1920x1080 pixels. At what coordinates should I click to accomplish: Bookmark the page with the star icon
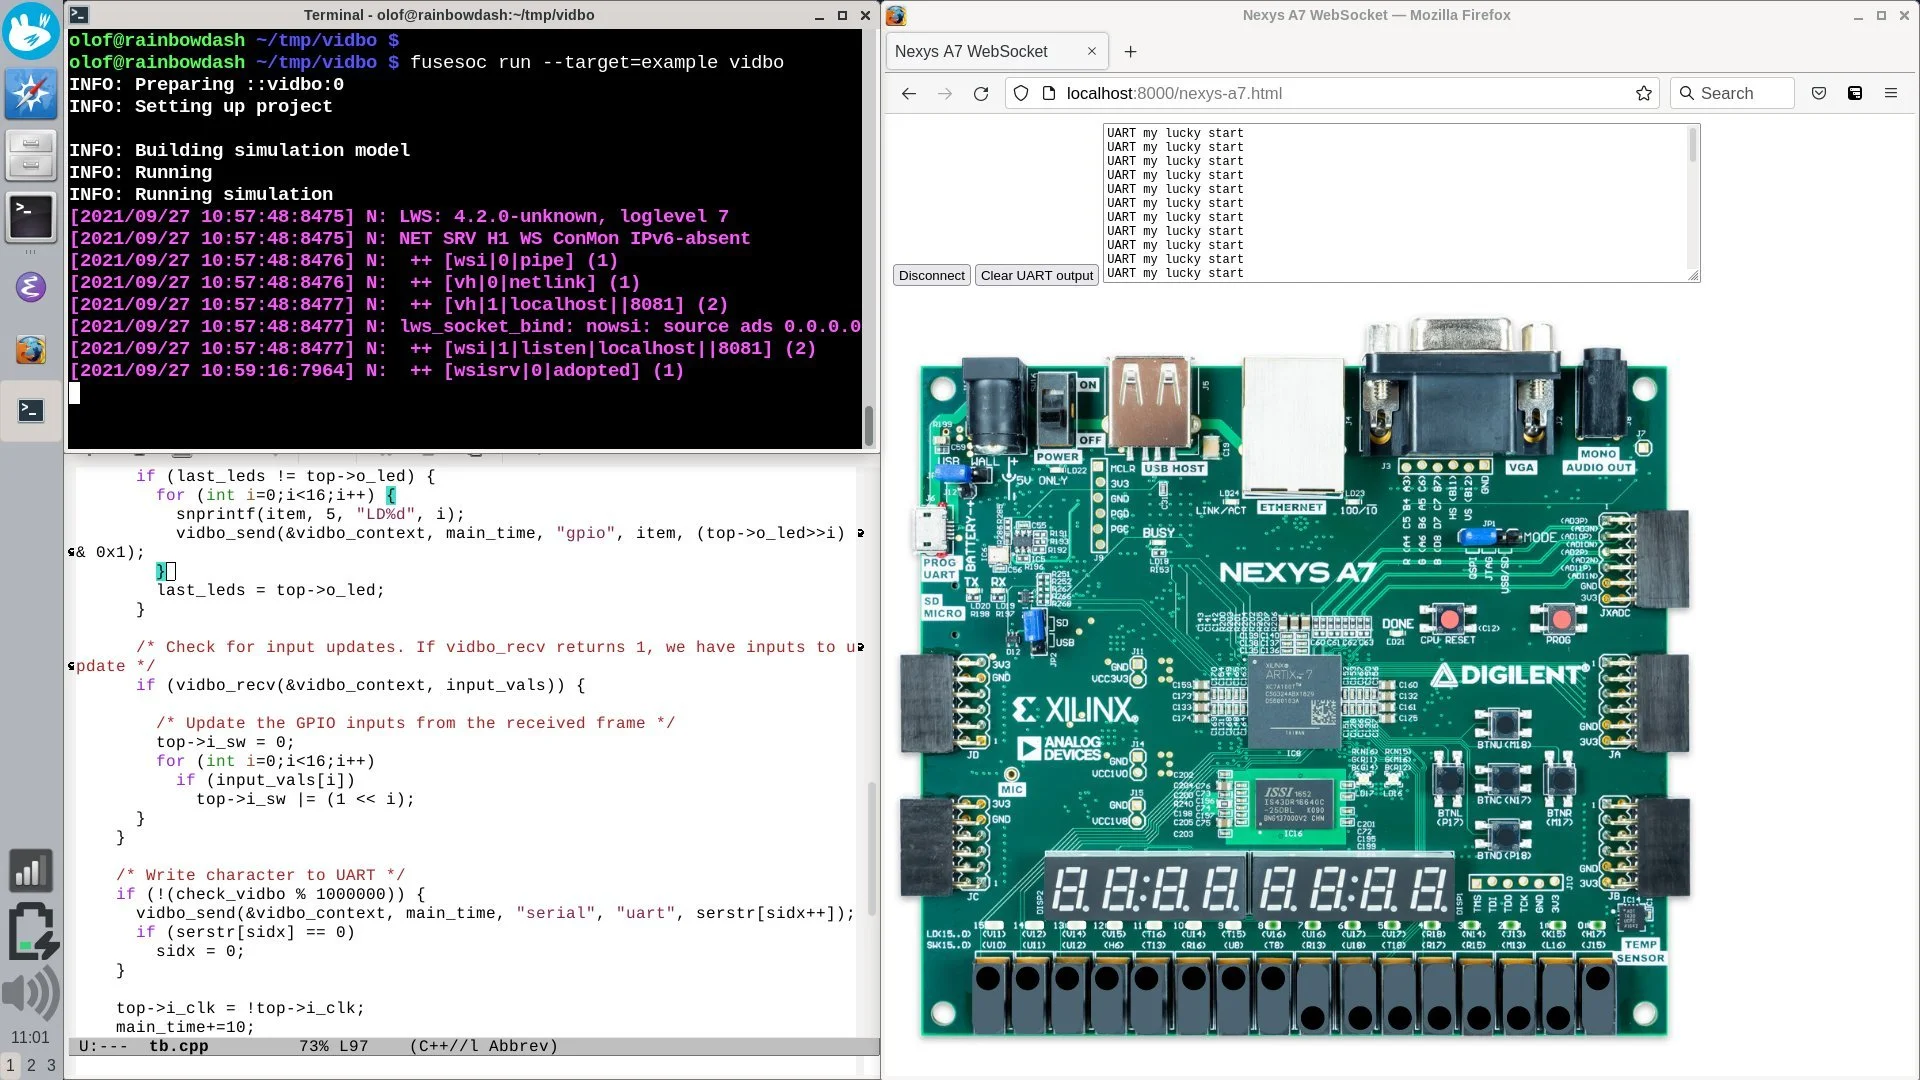pyautogui.click(x=1643, y=93)
